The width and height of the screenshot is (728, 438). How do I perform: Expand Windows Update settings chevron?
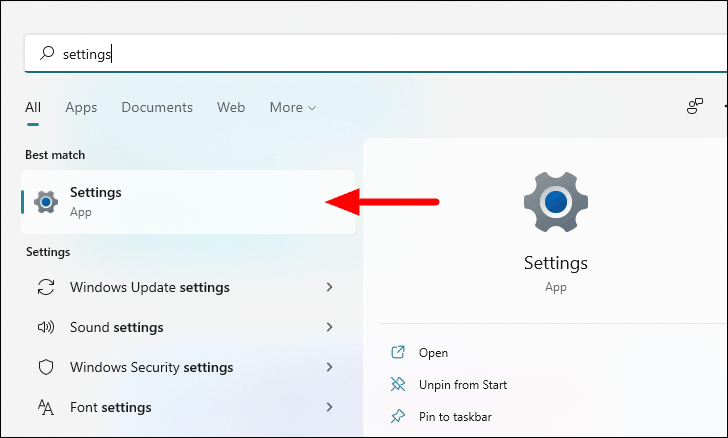pos(329,287)
